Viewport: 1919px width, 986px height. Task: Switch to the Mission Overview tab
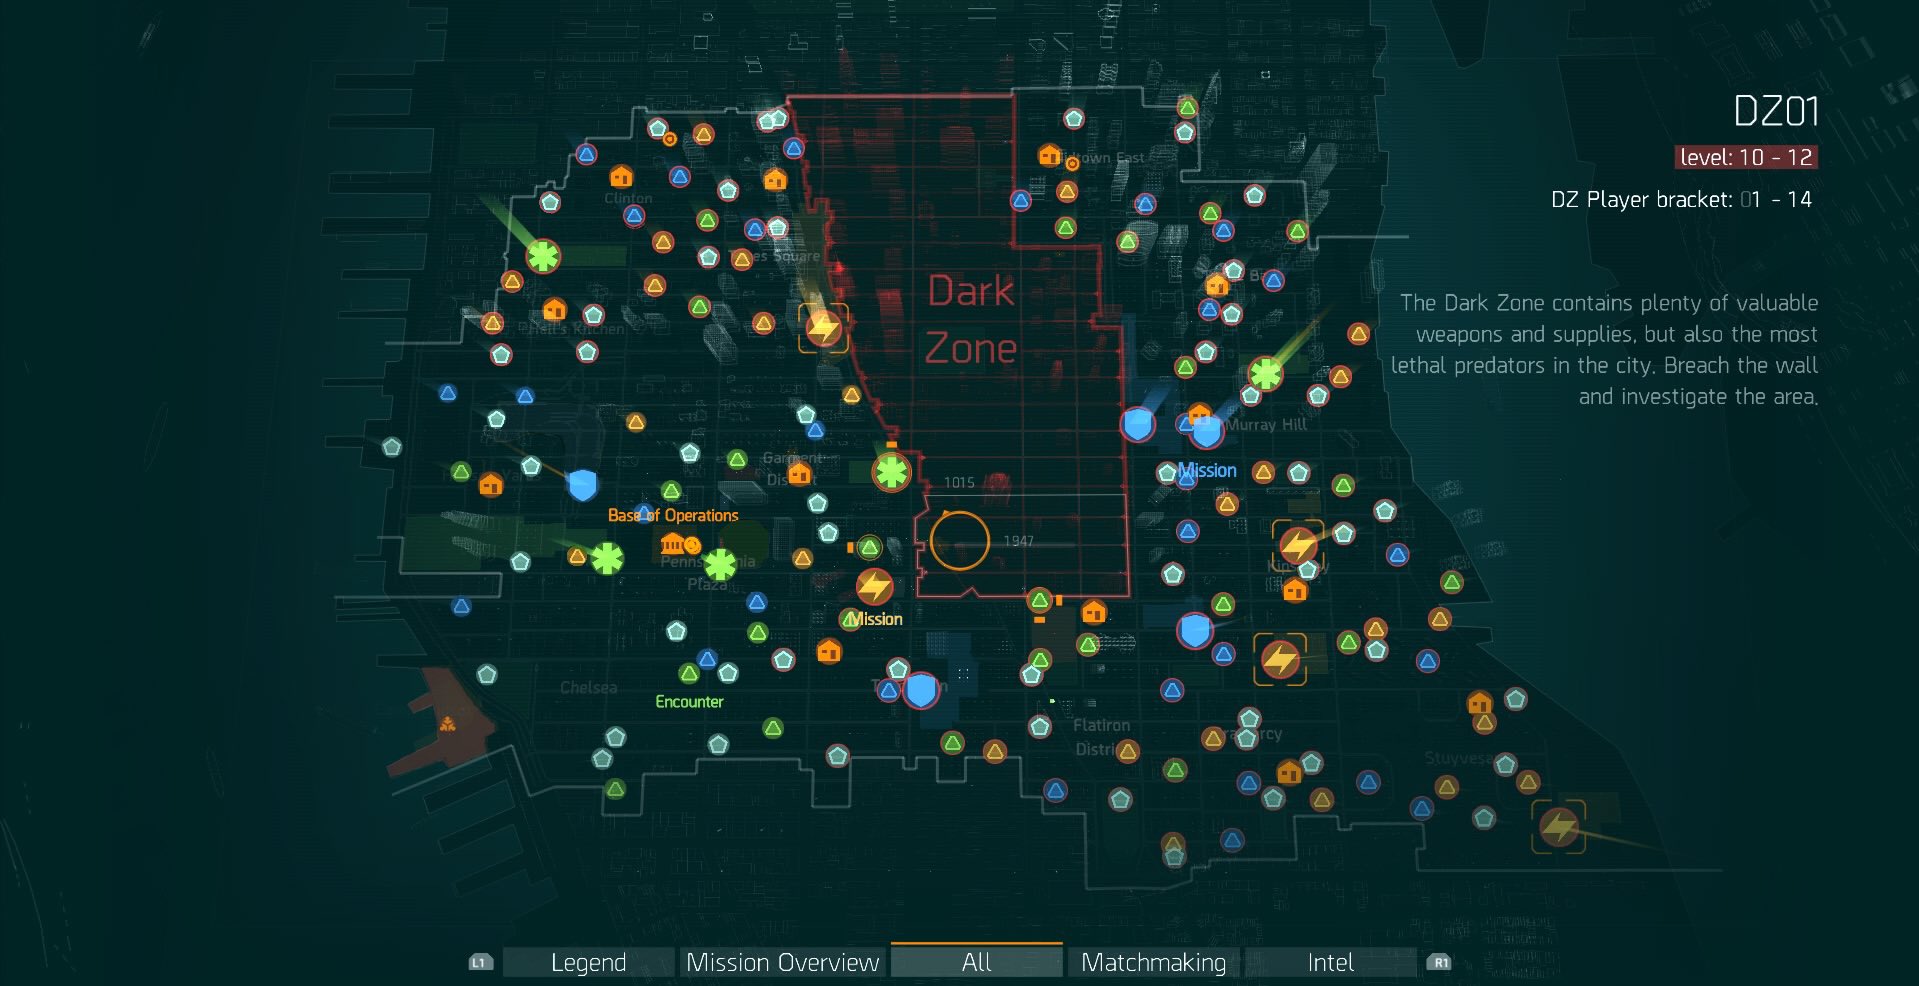pos(782,962)
